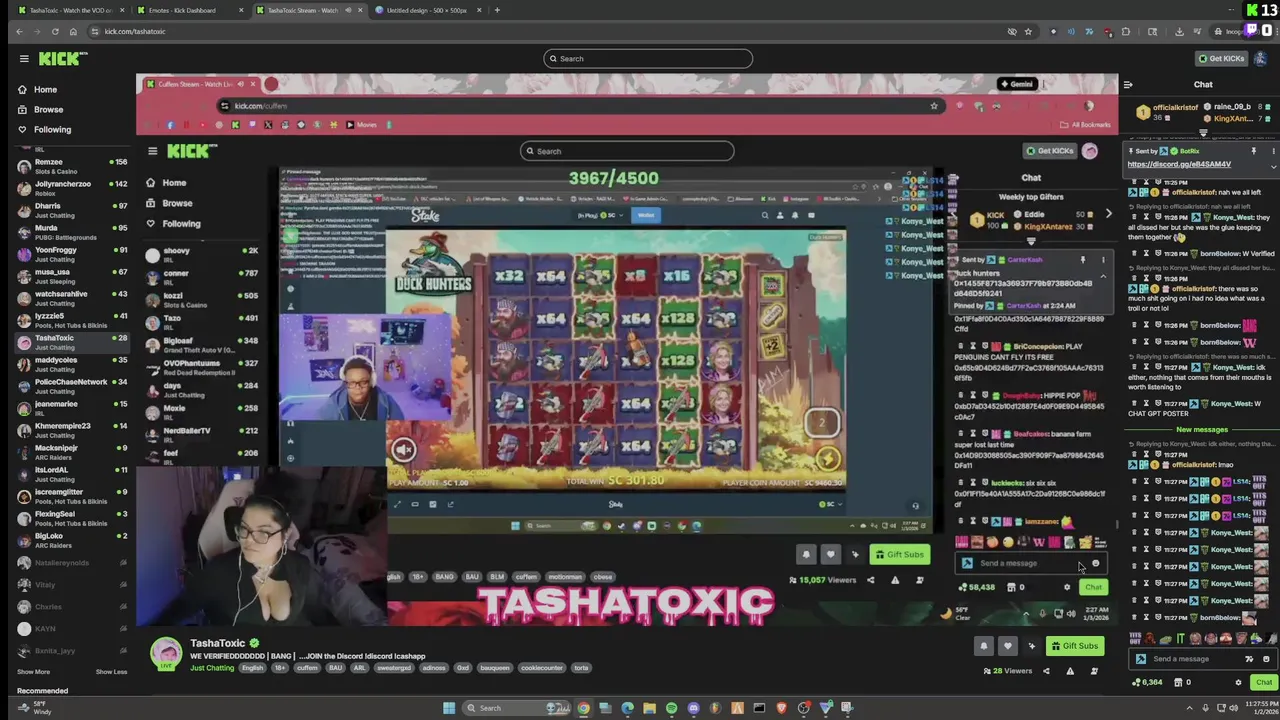Open browser downloads icon
1280x720 pixels.
pyautogui.click(x=1179, y=32)
